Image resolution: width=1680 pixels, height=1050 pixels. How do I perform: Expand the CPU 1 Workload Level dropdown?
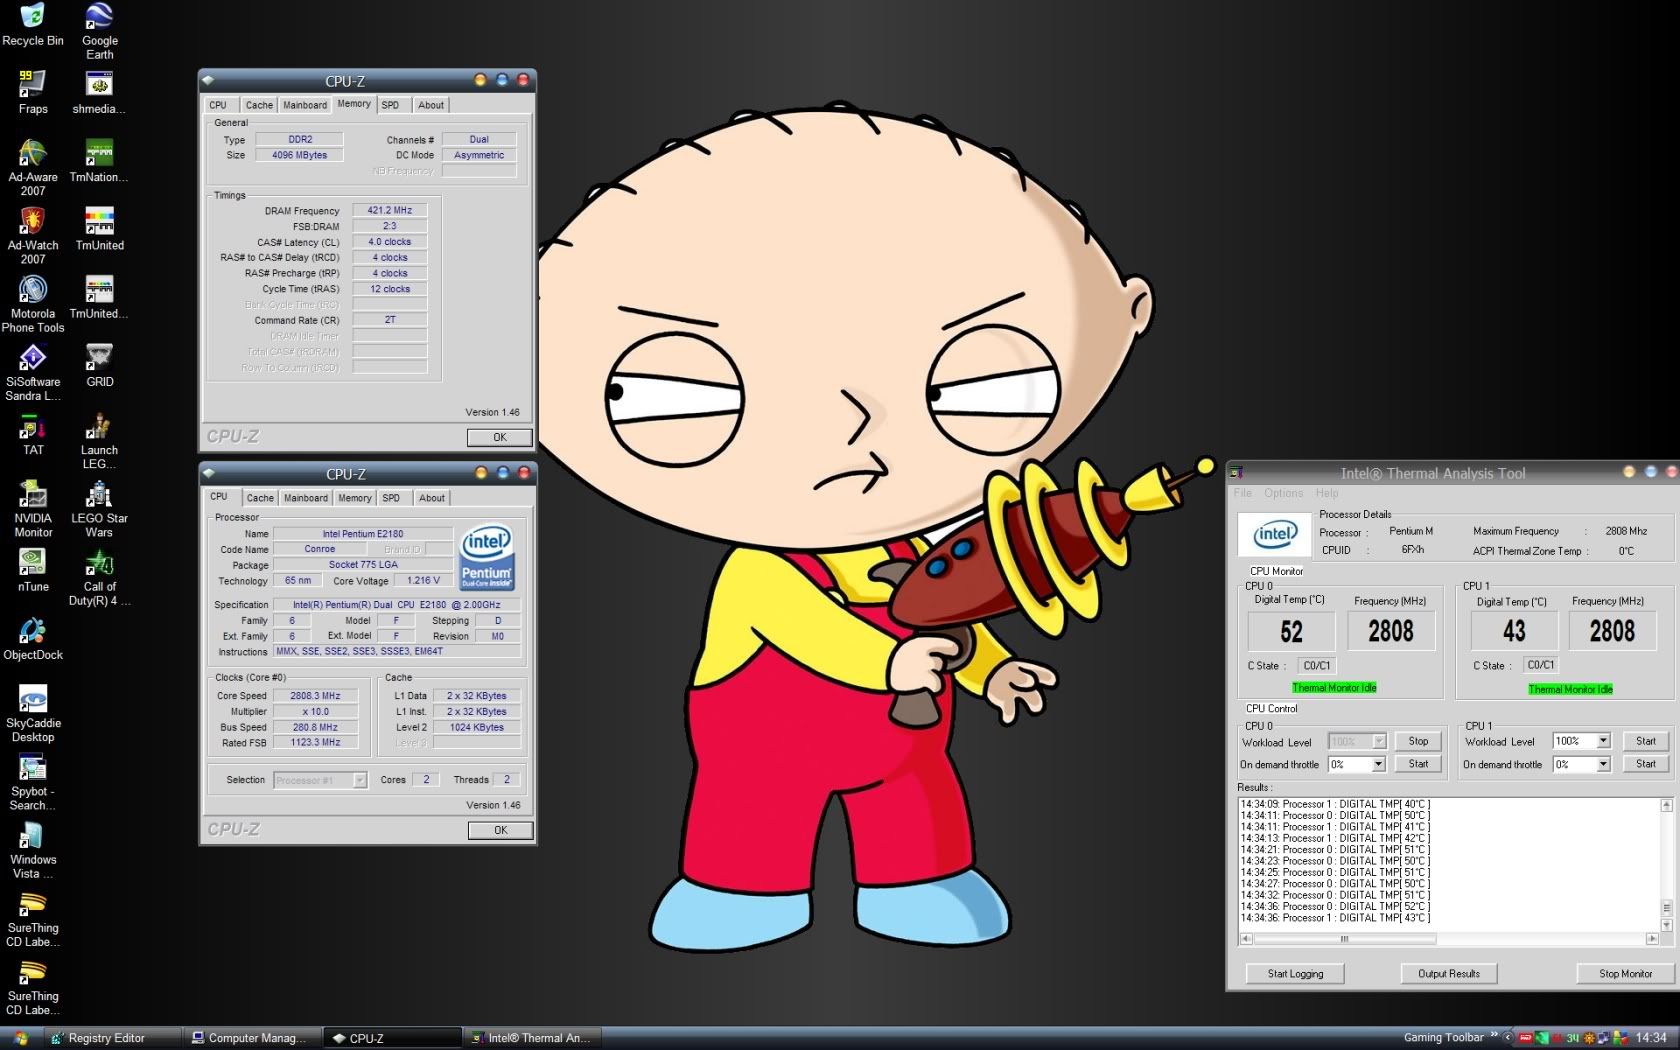tap(1603, 741)
